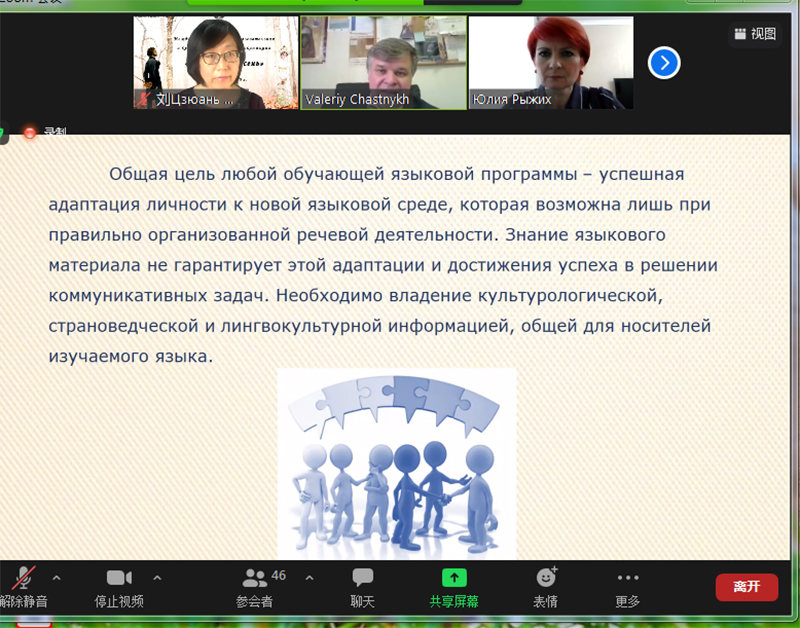
Task: Expand the arrow next to participants count
Action: (309, 578)
